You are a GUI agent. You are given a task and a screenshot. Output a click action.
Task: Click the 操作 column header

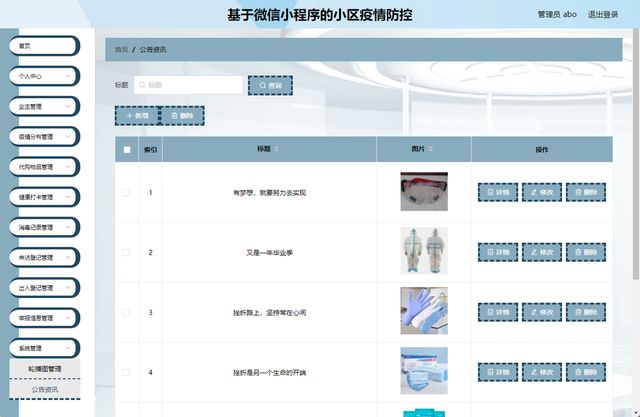542,150
